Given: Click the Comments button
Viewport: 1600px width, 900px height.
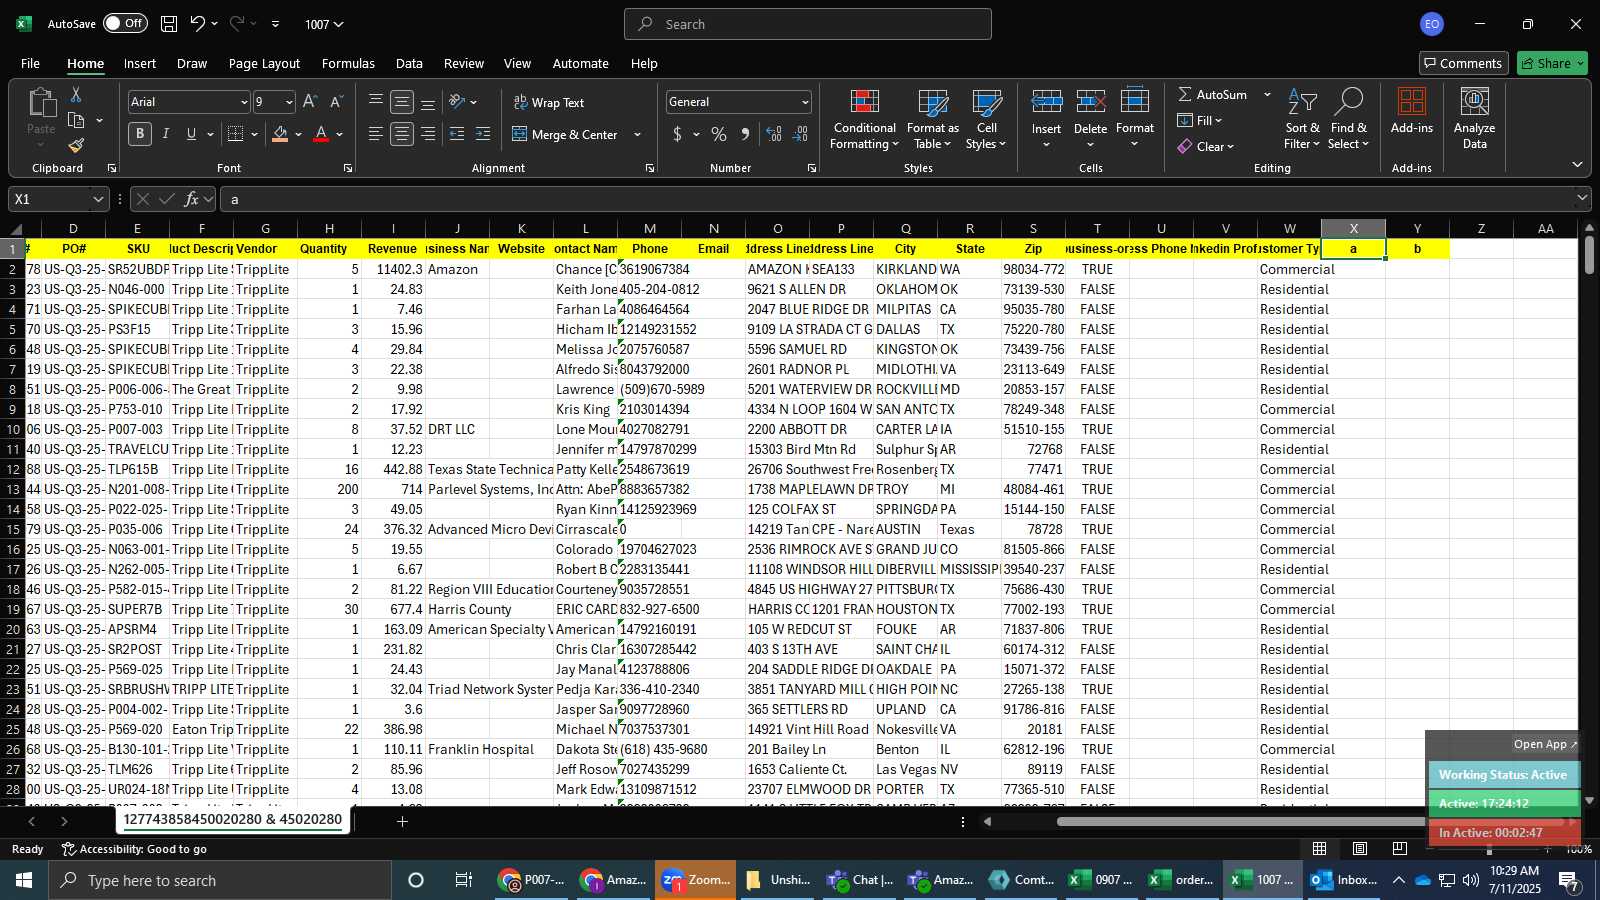Looking at the screenshot, I should (x=1463, y=63).
